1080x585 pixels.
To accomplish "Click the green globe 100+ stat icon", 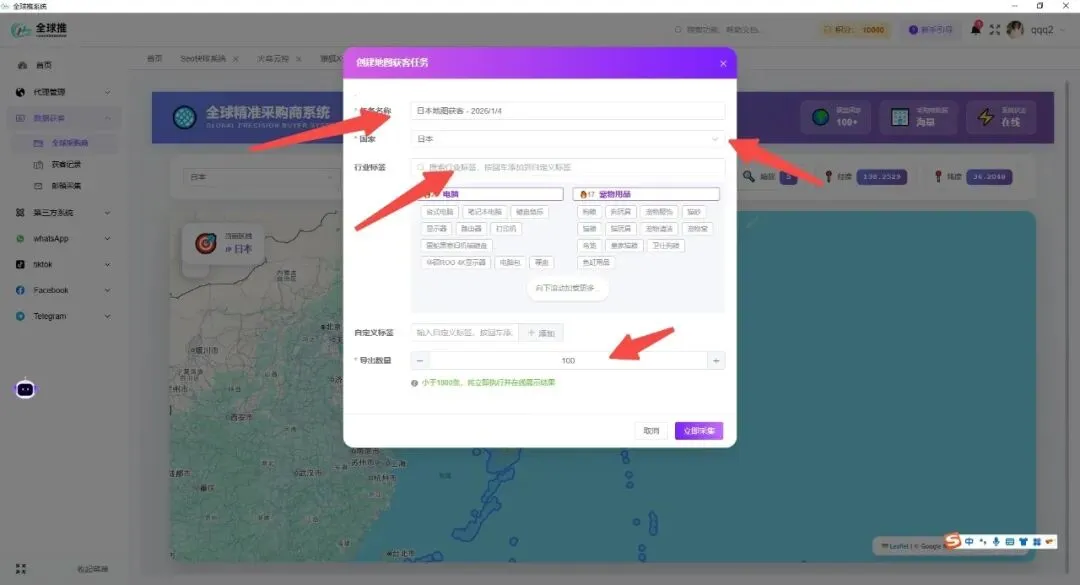I will coord(820,117).
